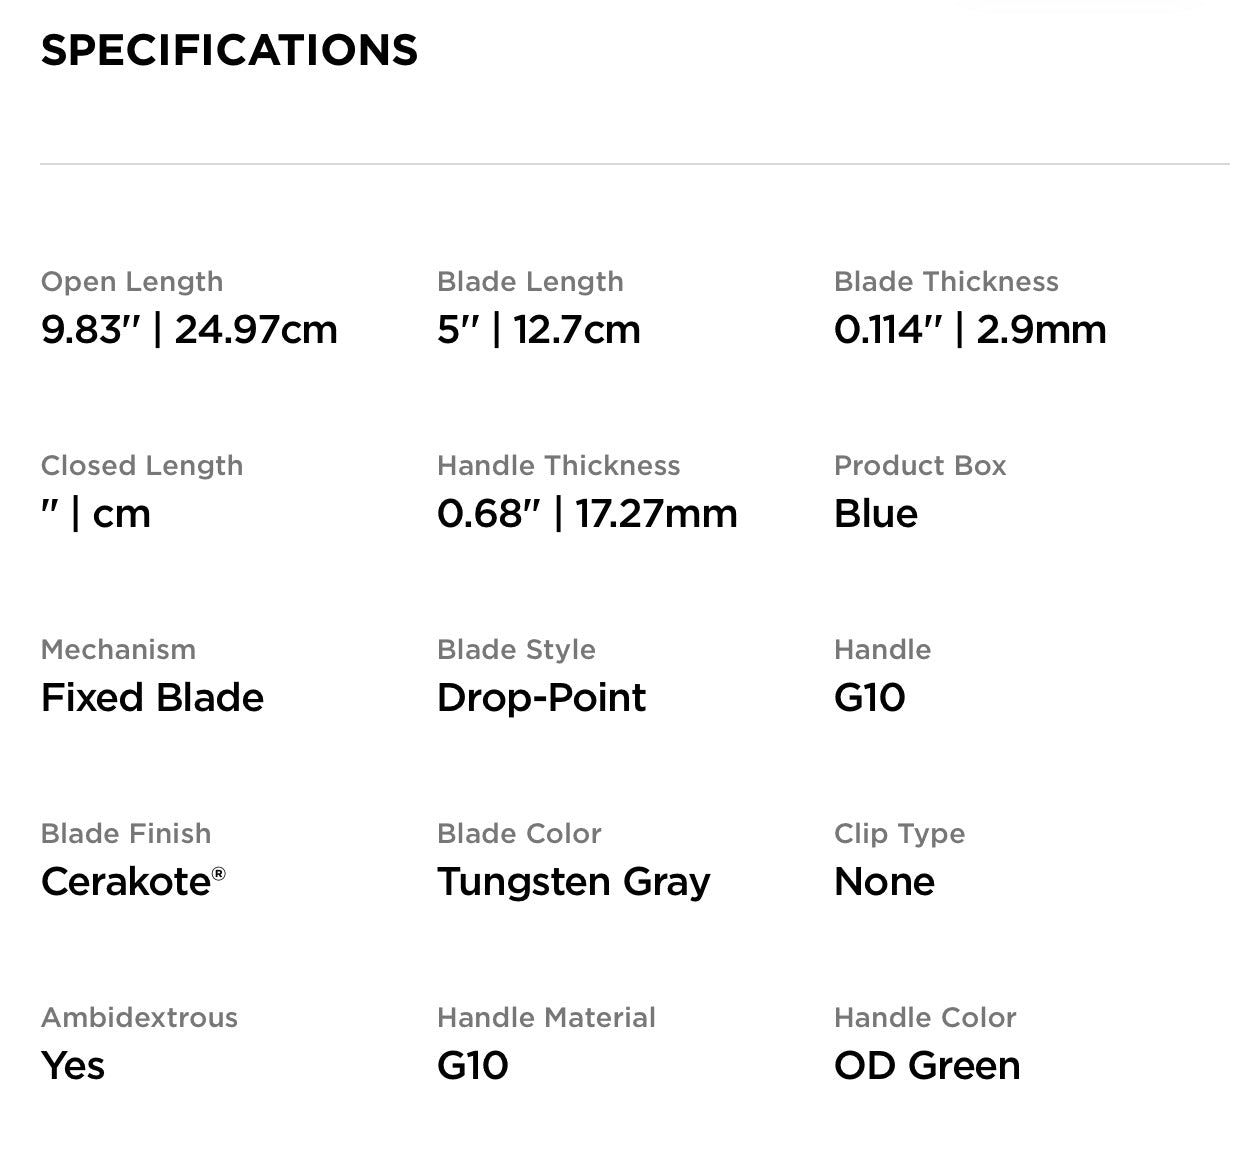Click the G10 value under Handle
The width and height of the screenshot is (1255, 1154).
tap(869, 698)
